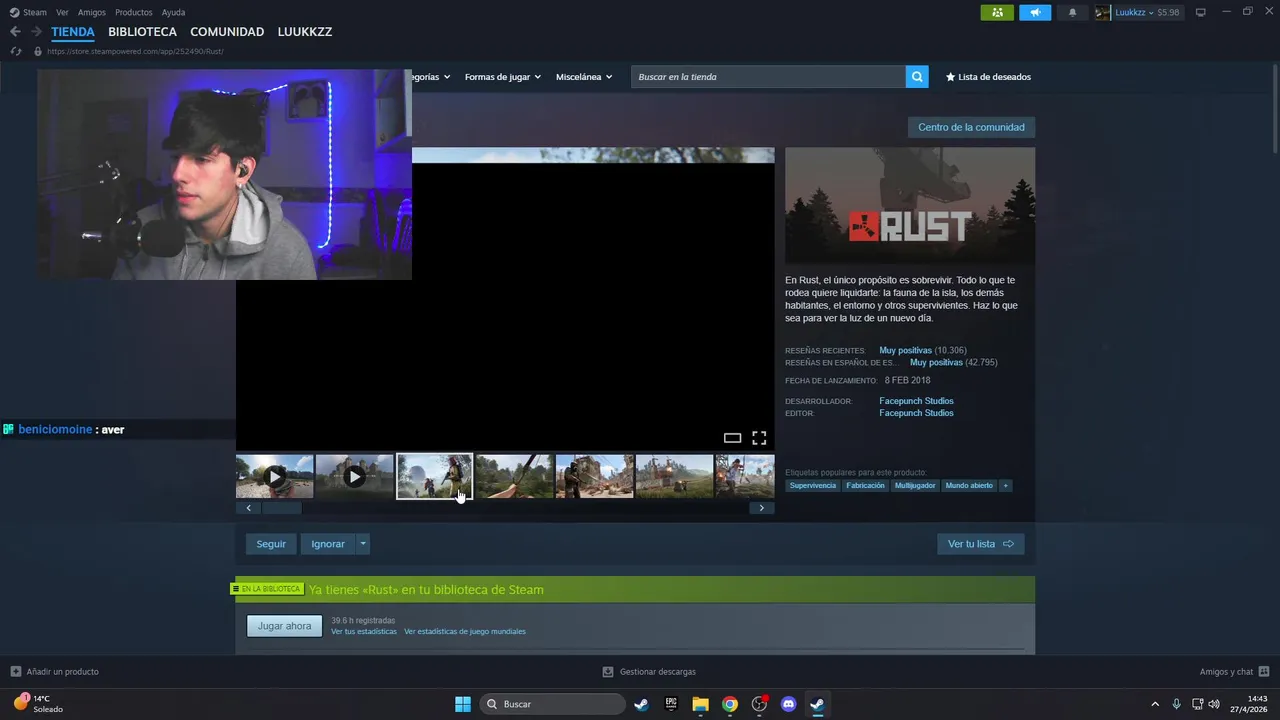Reload the store page

(15, 51)
